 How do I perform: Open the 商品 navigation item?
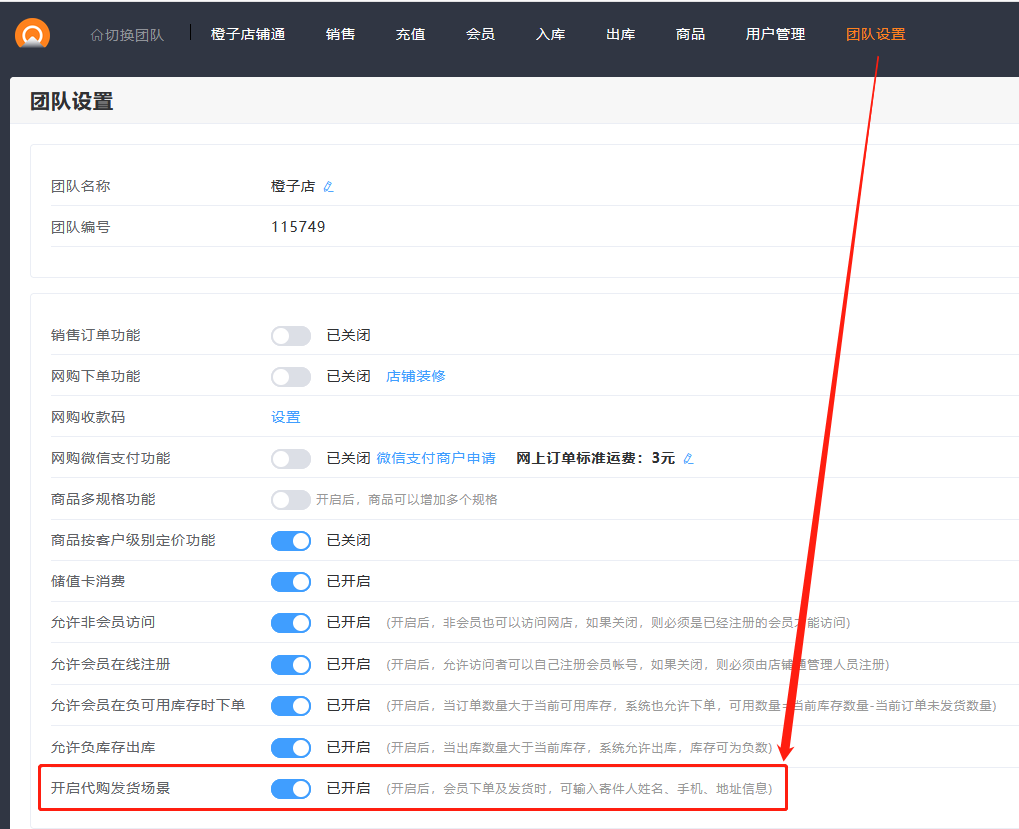(x=690, y=34)
